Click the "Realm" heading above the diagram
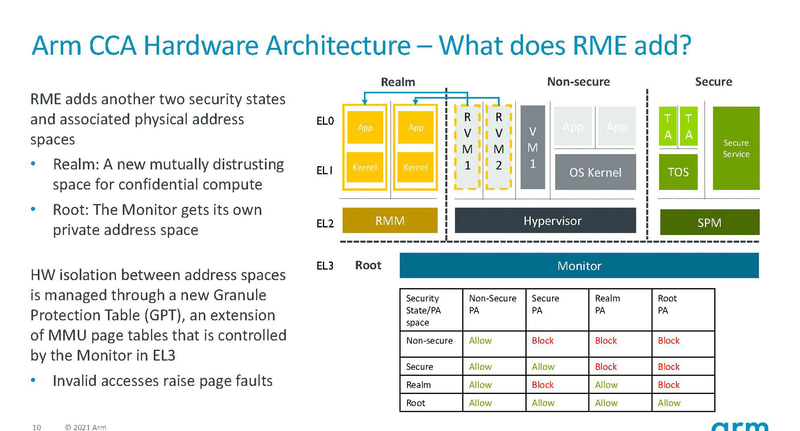The width and height of the screenshot is (800, 431). point(398,82)
